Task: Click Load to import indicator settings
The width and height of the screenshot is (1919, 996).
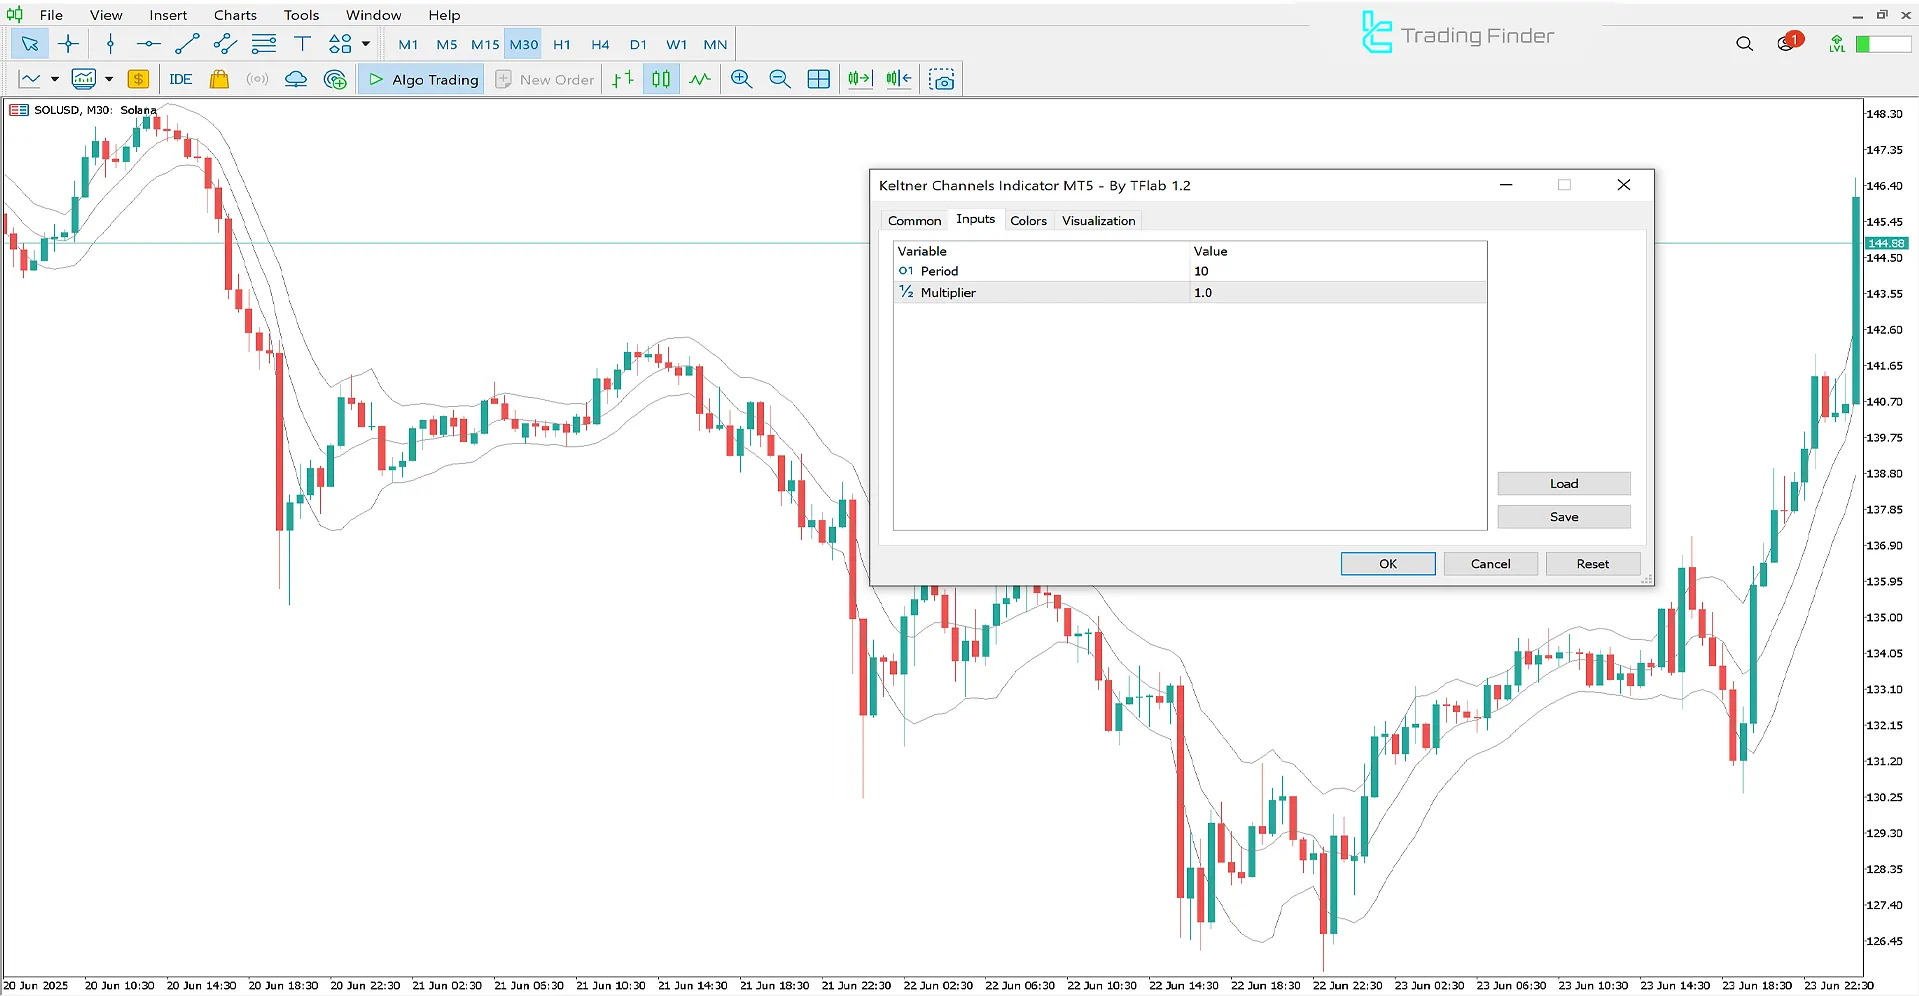Action: click(1563, 483)
